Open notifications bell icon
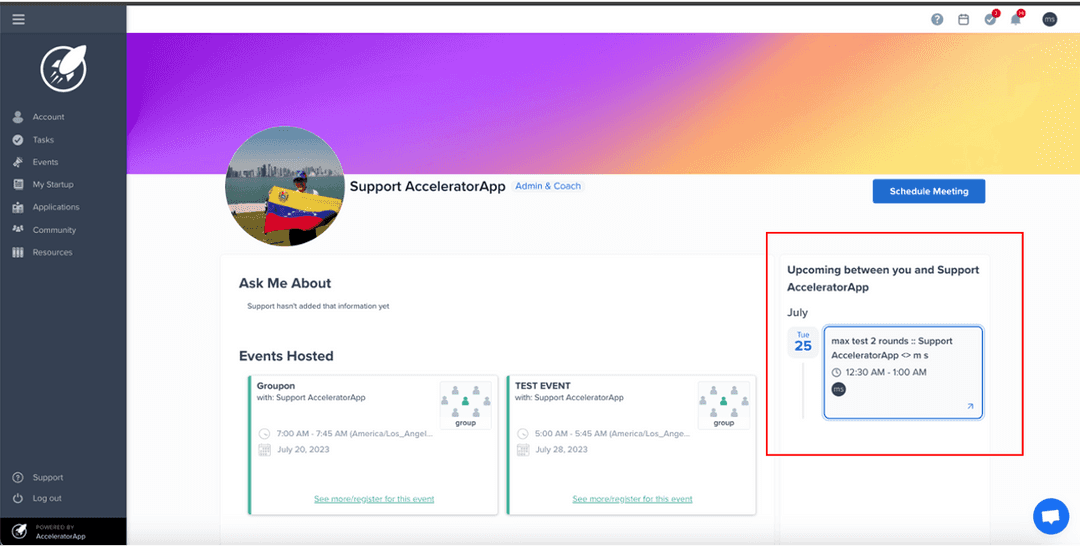 click(1017, 19)
